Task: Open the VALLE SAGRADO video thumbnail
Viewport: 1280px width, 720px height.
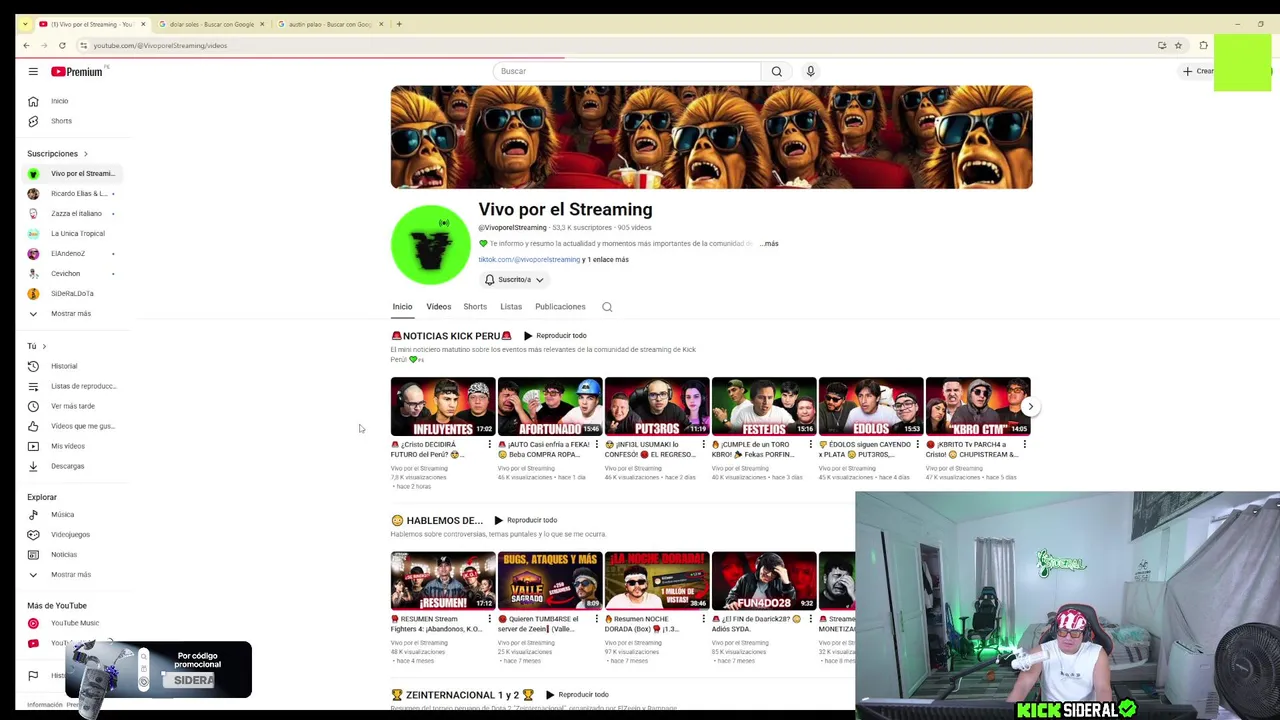Action: click(x=550, y=580)
